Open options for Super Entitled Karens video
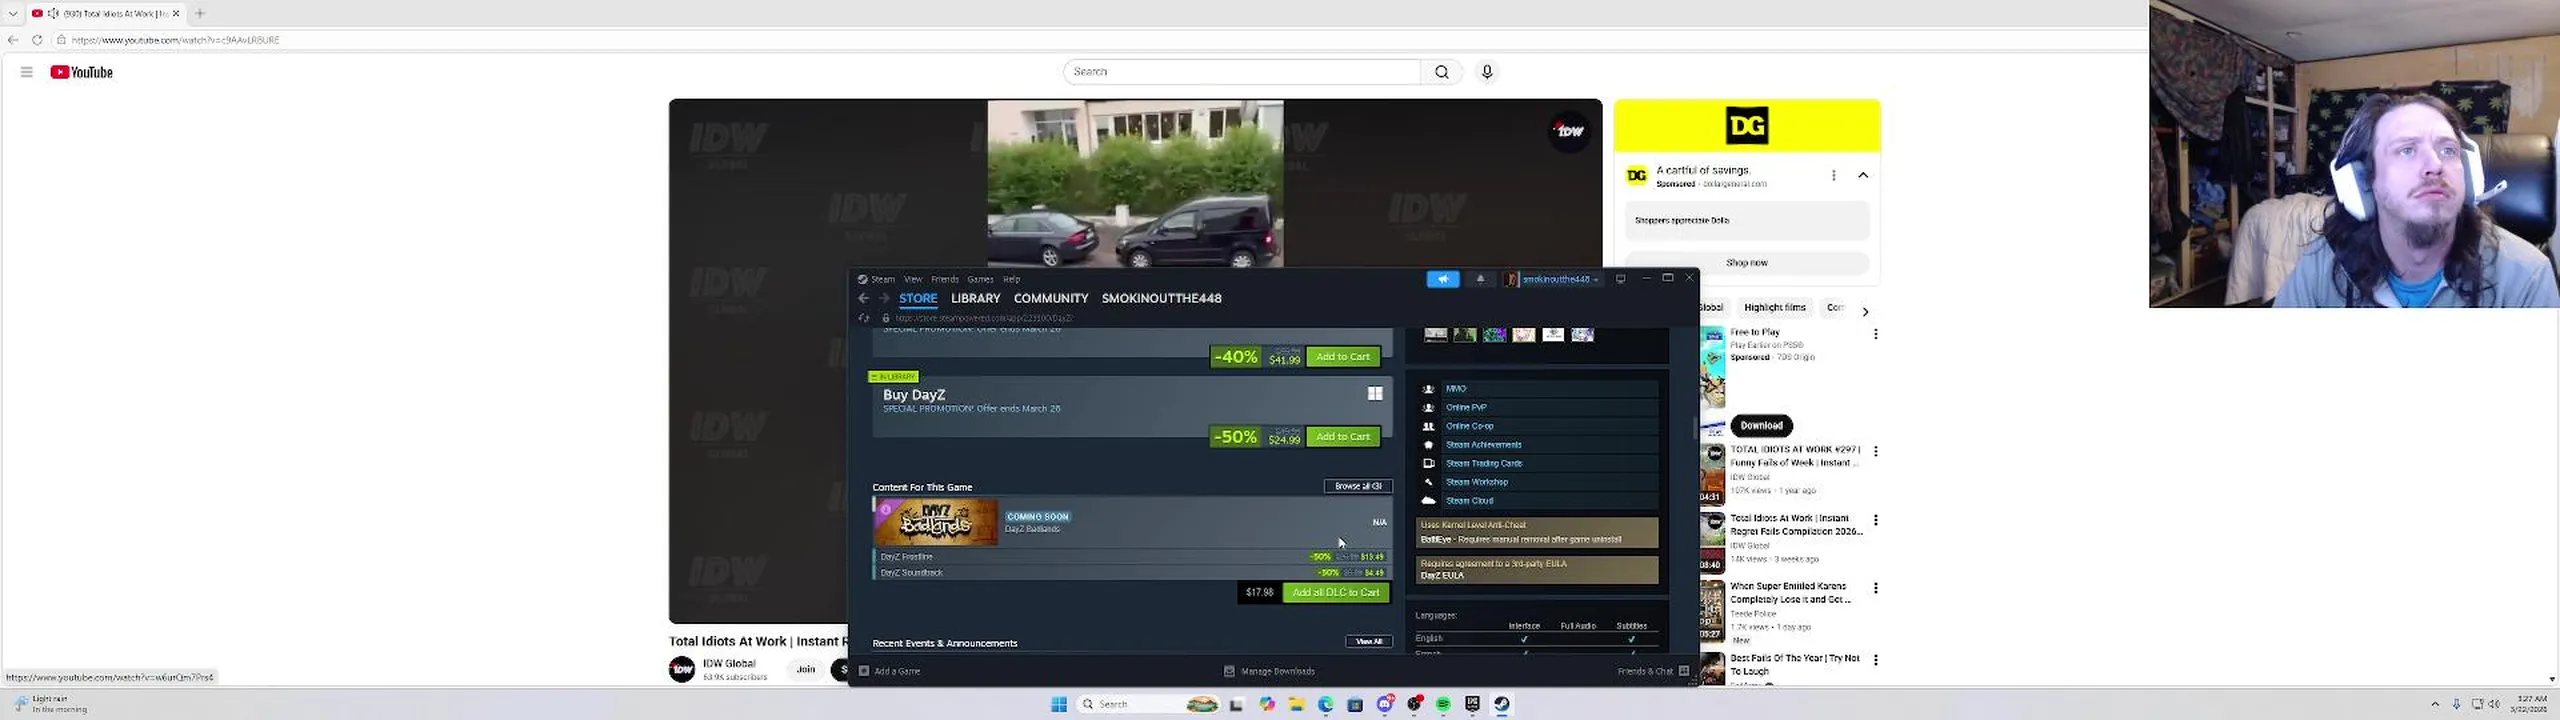The image size is (2560, 720). pos(1875,589)
